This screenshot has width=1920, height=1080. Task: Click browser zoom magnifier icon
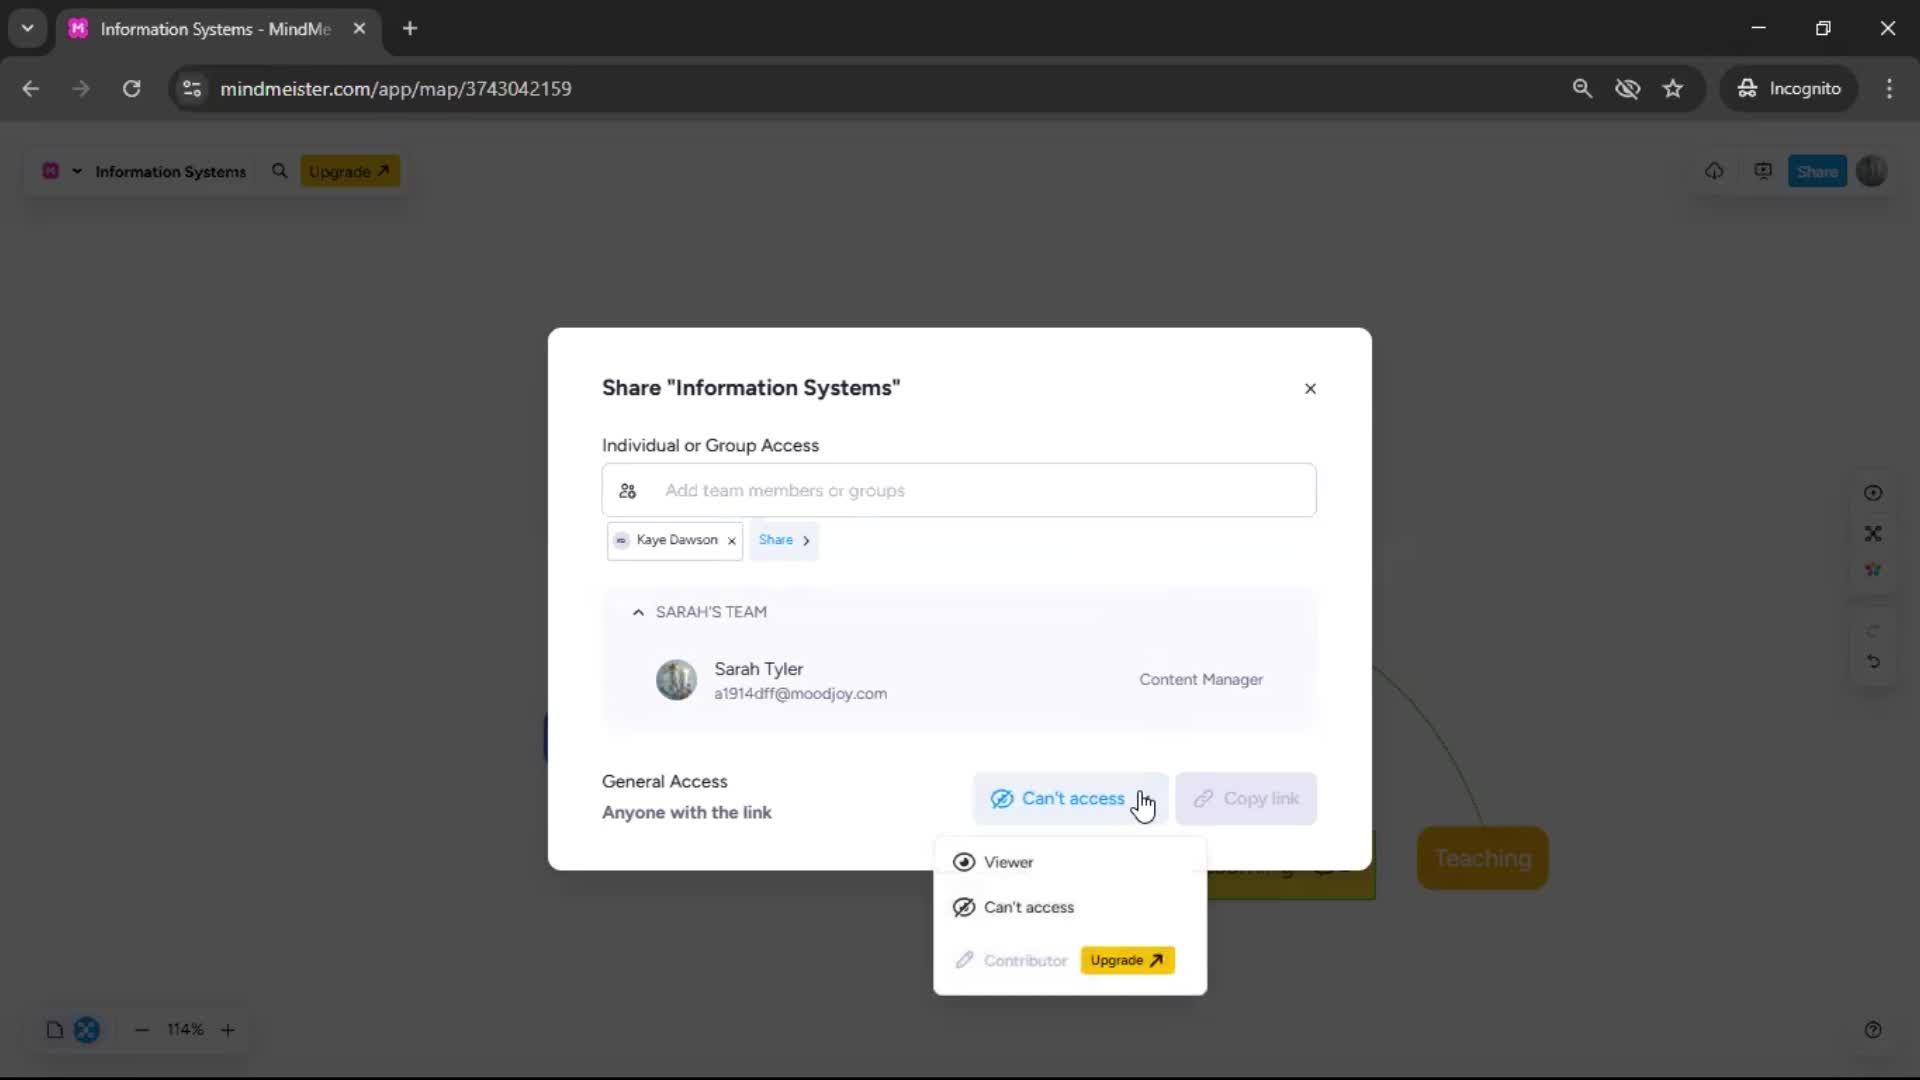pos(1582,89)
